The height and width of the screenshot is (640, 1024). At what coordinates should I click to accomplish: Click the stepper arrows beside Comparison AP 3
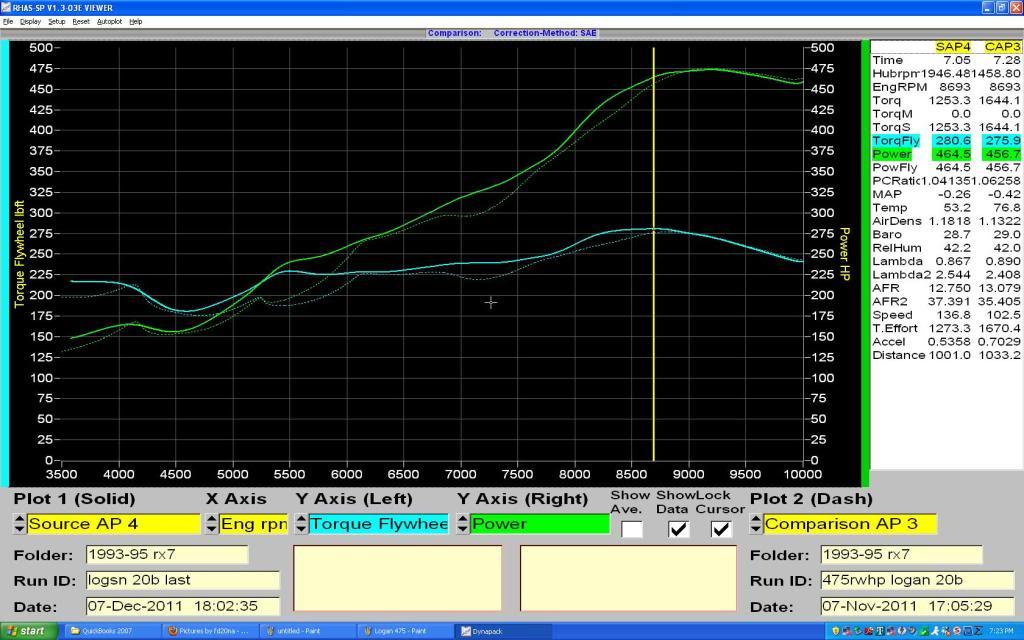[x=756, y=524]
